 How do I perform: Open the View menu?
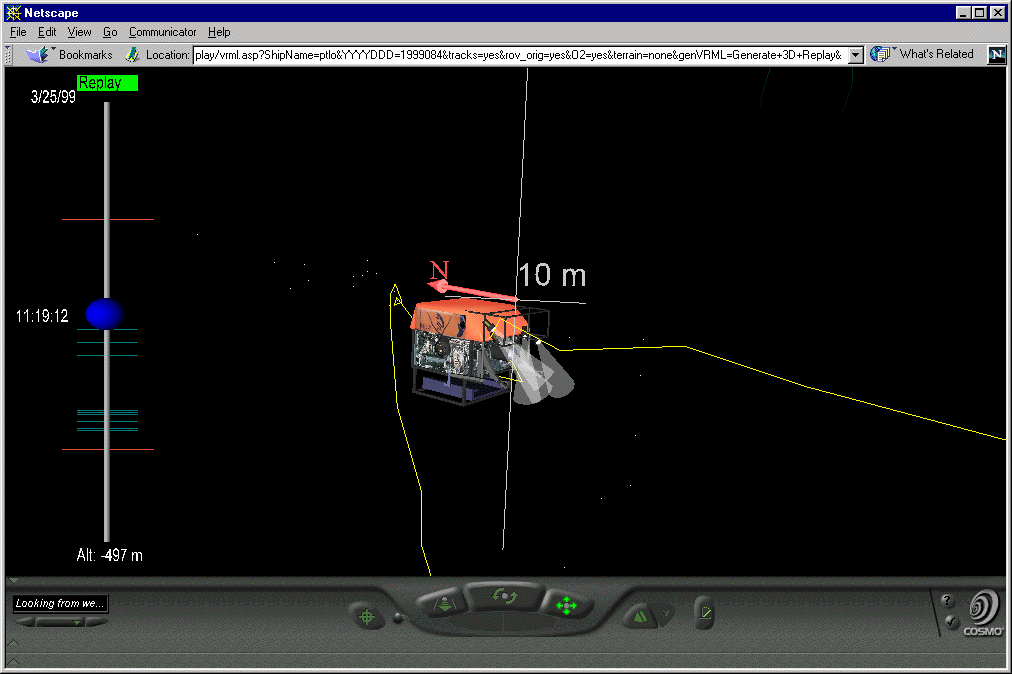click(79, 32)
